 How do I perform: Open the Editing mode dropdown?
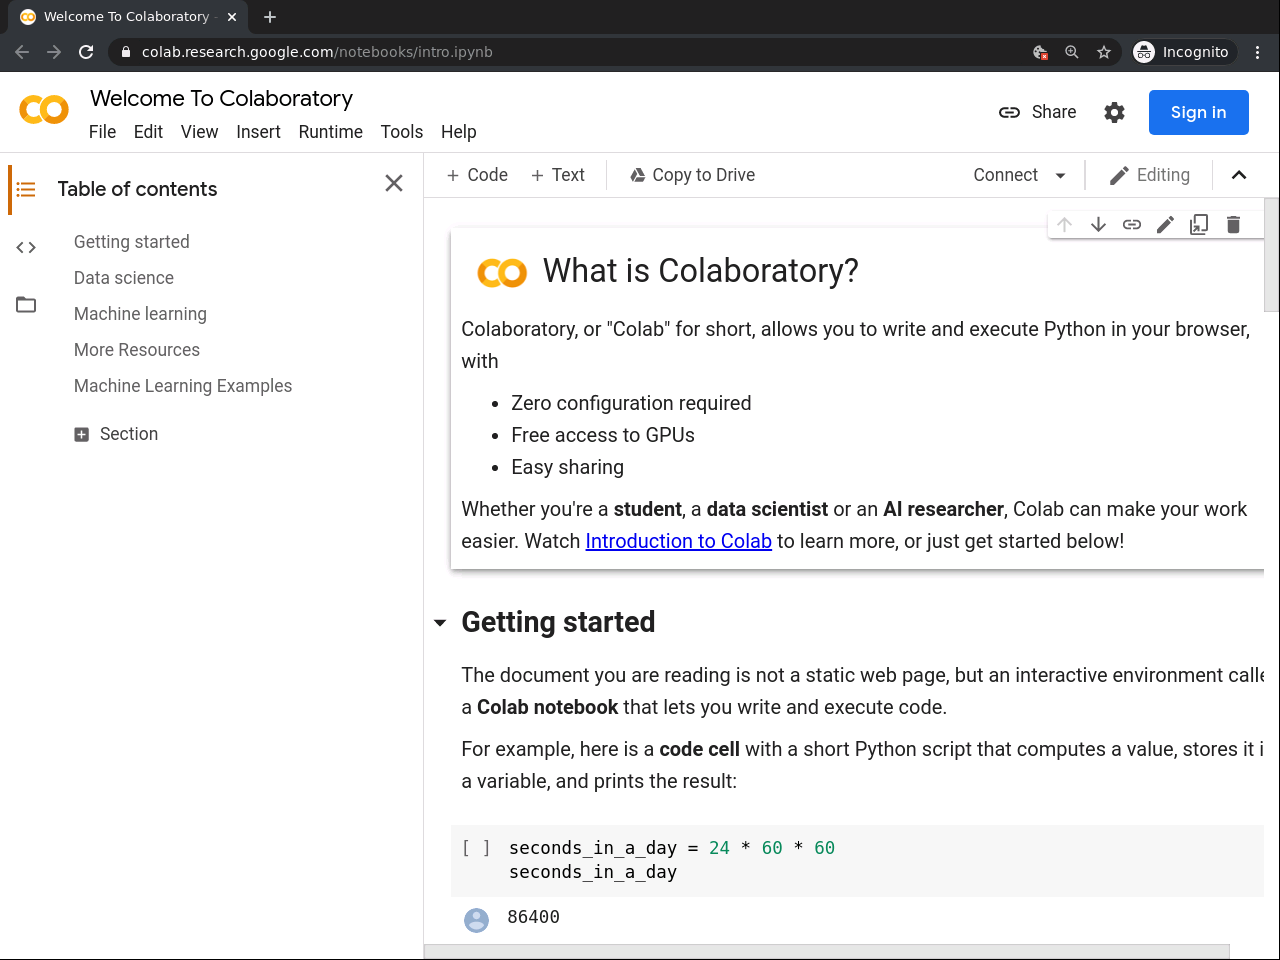(1150, 175)
